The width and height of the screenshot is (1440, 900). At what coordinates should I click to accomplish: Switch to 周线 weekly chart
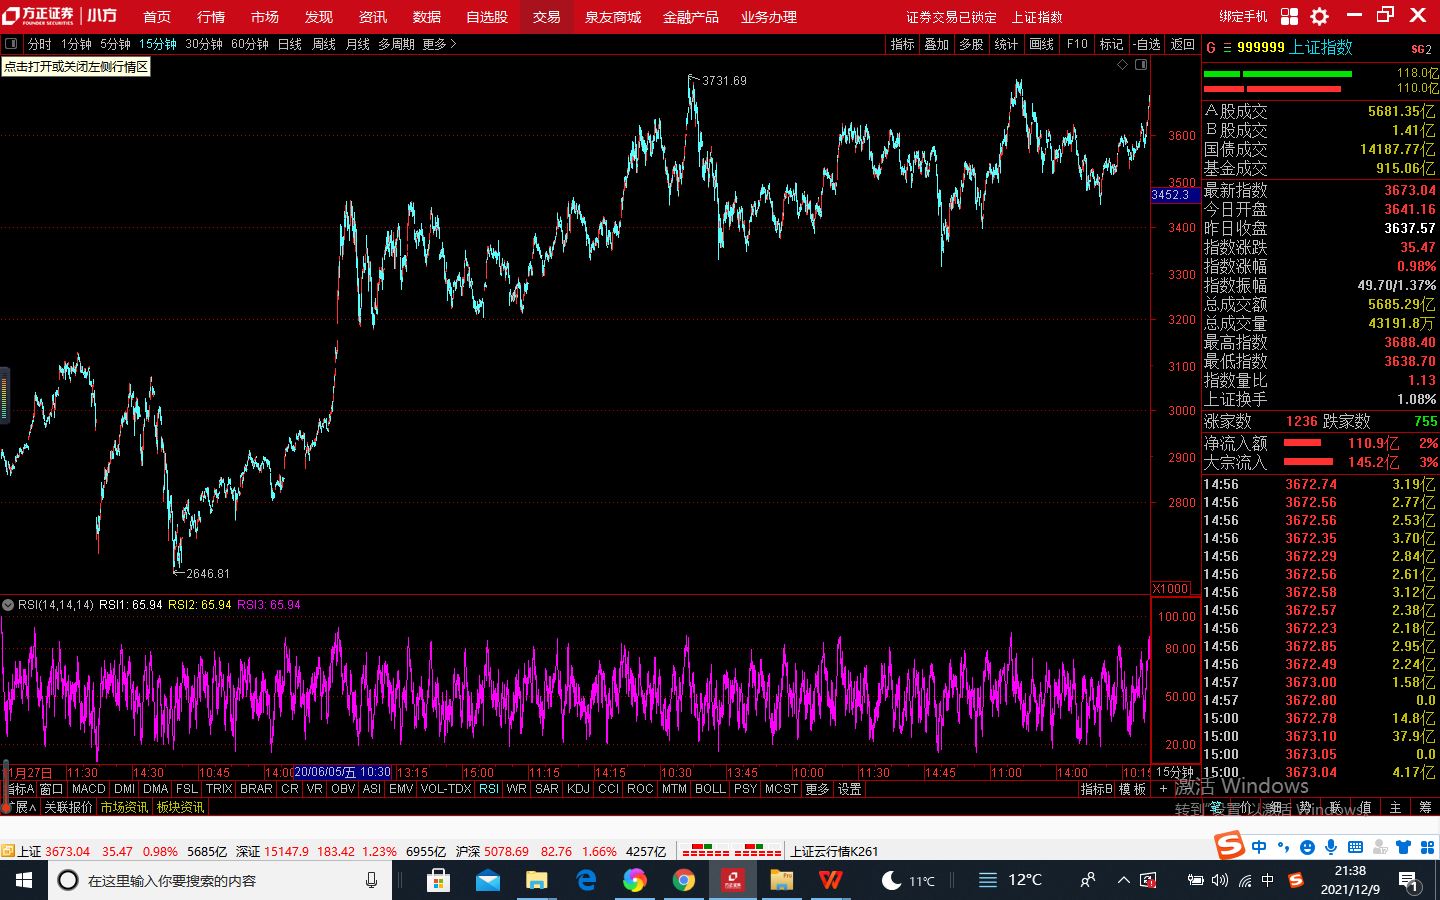(323, 44)
